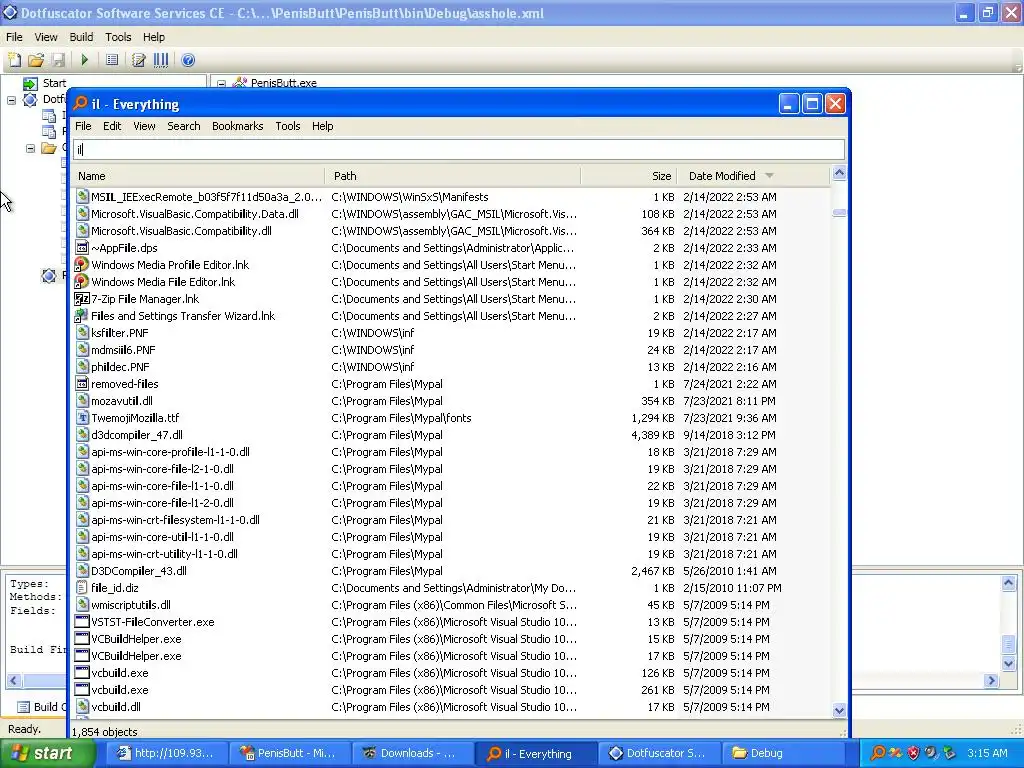Screen dimensions: 1024x768
Task: Click scroll up arrow in Everything results
Action: 839,174
